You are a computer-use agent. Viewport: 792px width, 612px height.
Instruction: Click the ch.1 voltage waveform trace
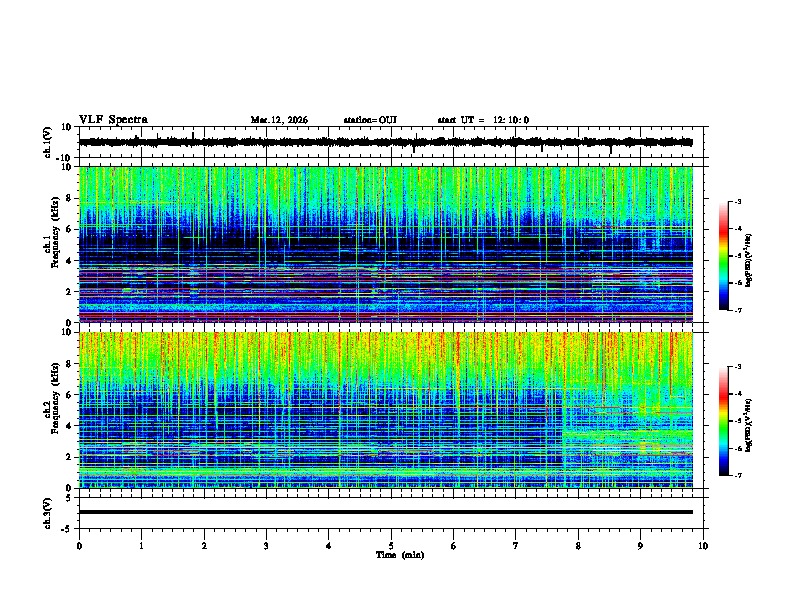tap(386, 142)
